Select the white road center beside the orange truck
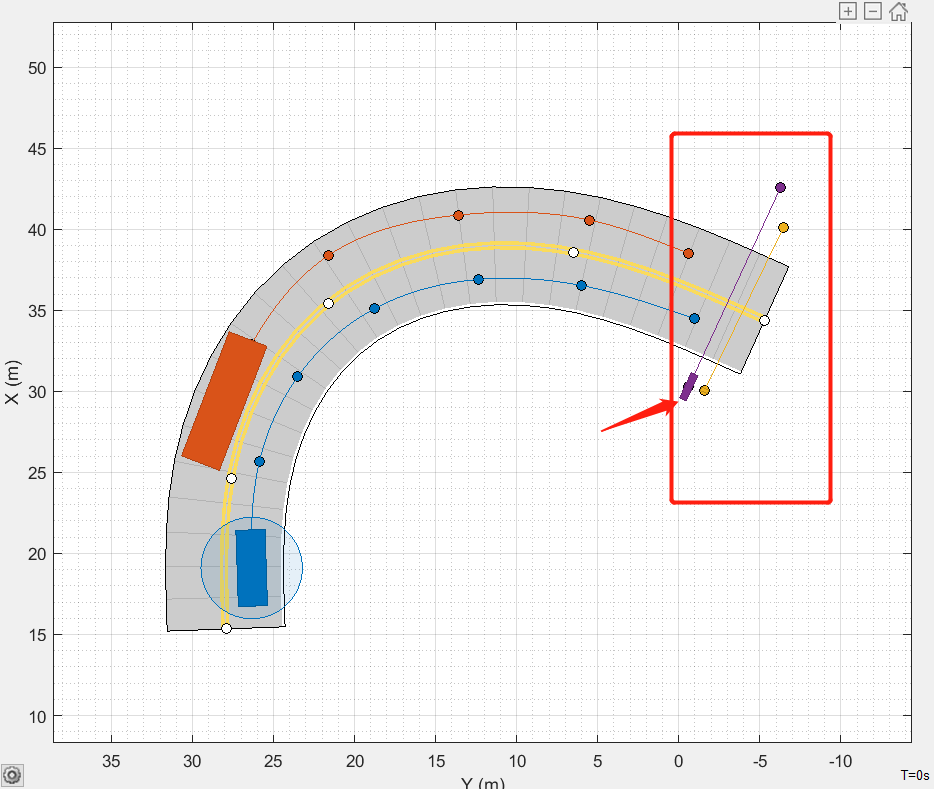 point(231,479)
